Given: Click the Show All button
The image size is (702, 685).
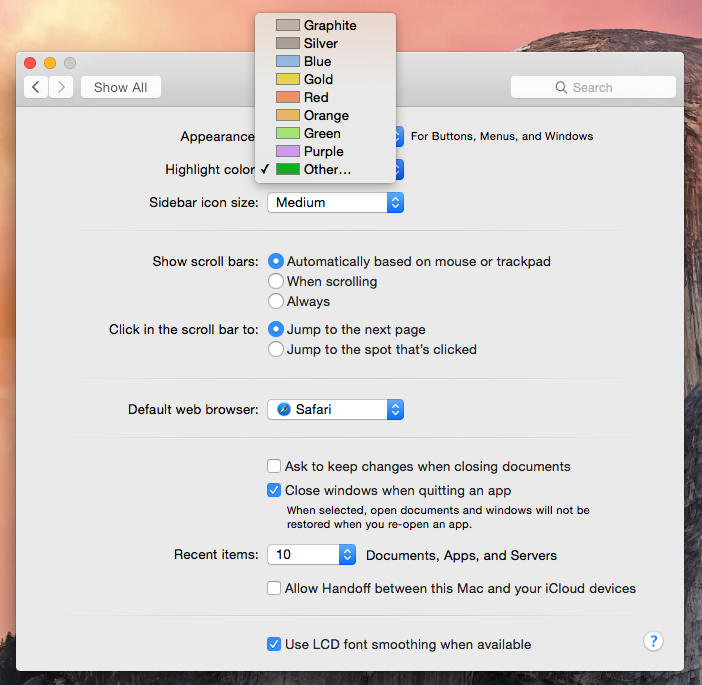Looking at the screenshot, I should [120, 87].
